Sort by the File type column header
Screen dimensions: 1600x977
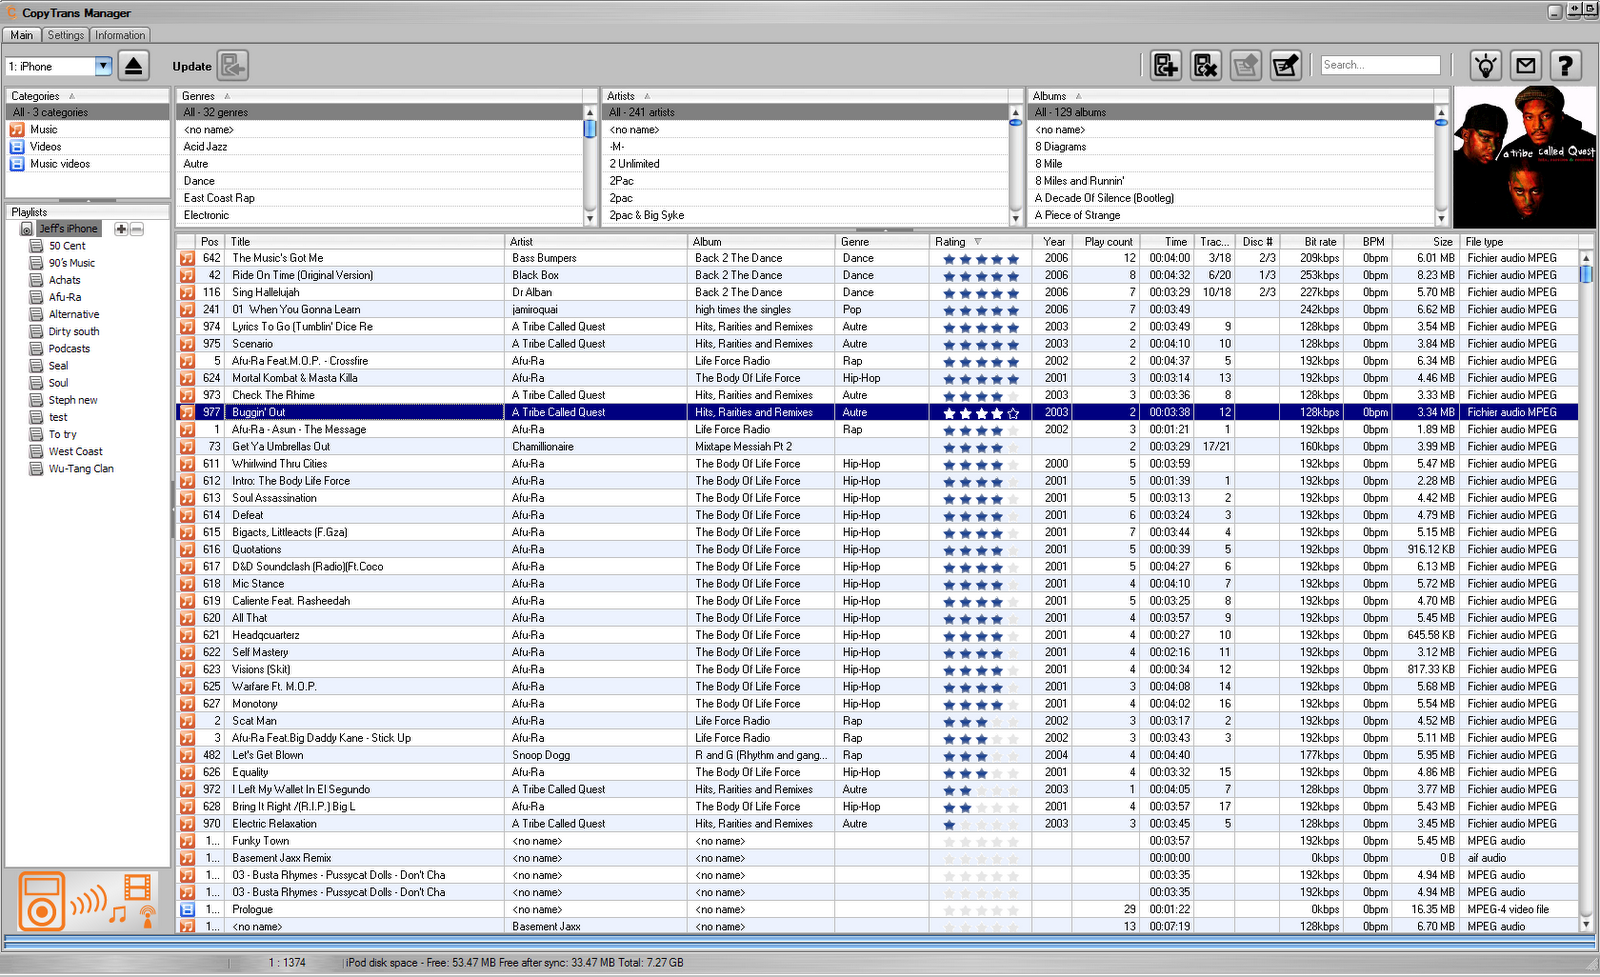[1520, 242]
